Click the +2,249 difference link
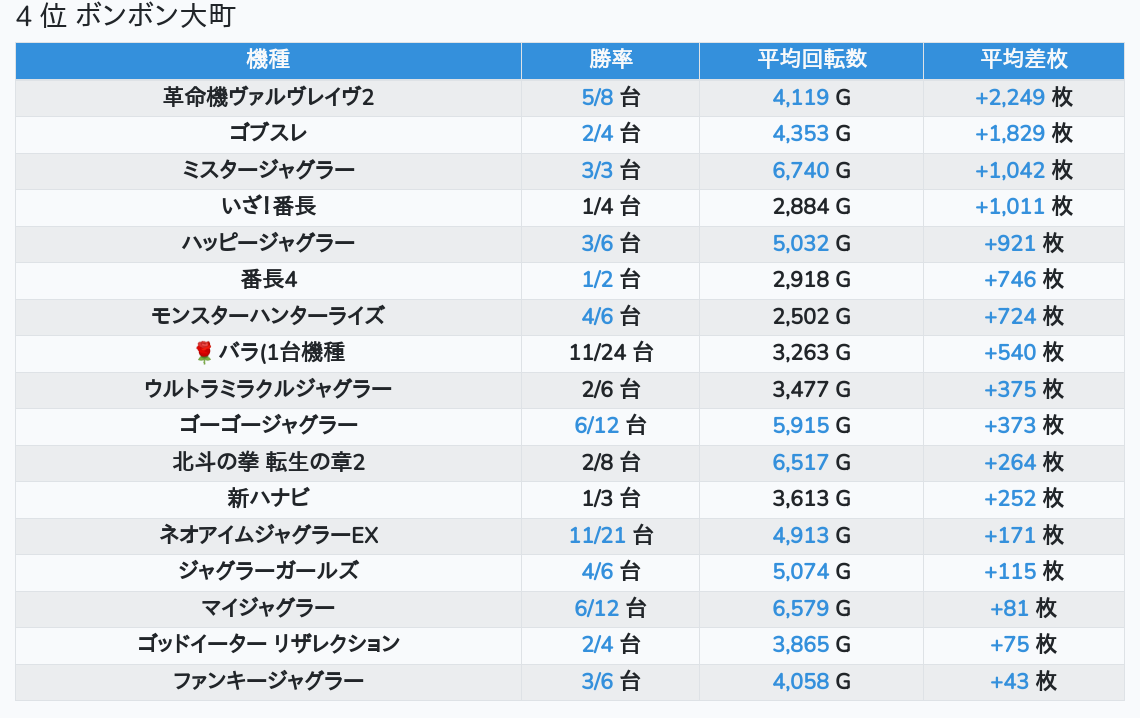 (x=1010, y=97)
